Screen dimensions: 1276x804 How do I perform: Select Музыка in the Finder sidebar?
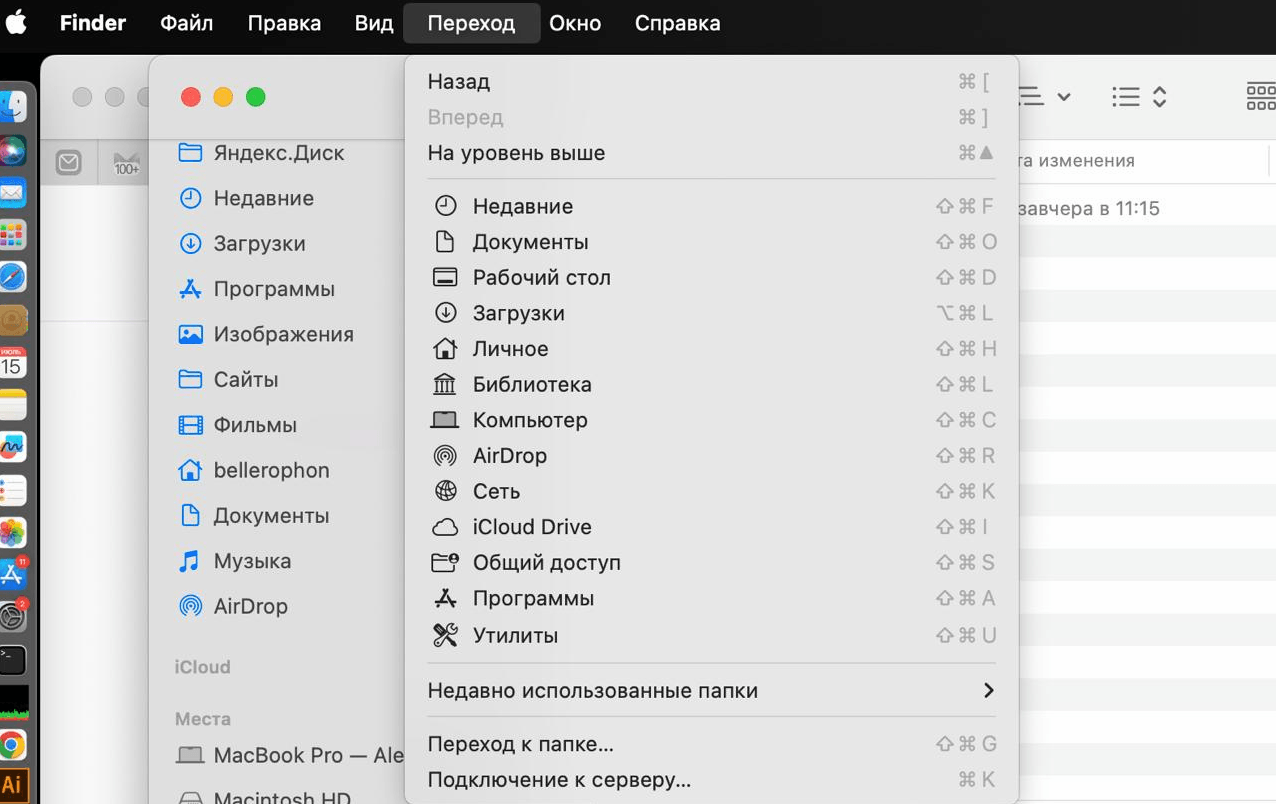tap(235, 561)
